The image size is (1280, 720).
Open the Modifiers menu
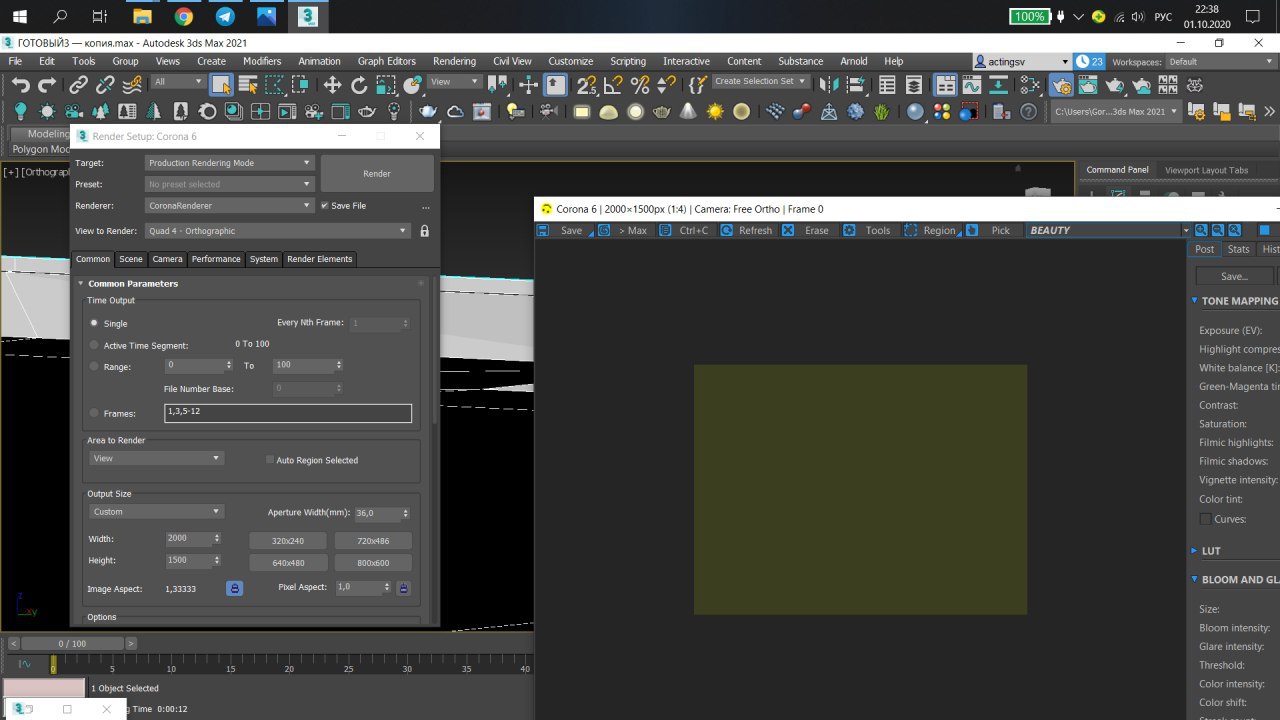click(262, 61)
